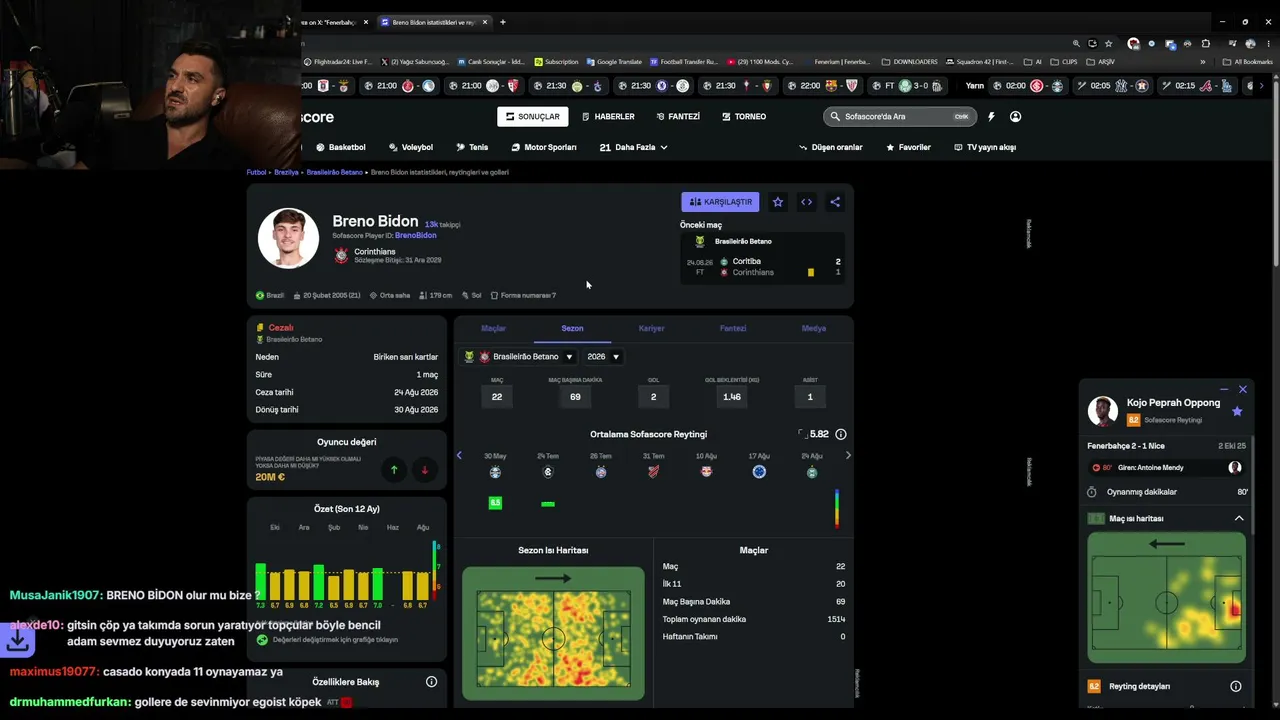1280x720 pixels.
Task: Open info for Ortalama Sofascore Reytingi
Action: [841, 434]
